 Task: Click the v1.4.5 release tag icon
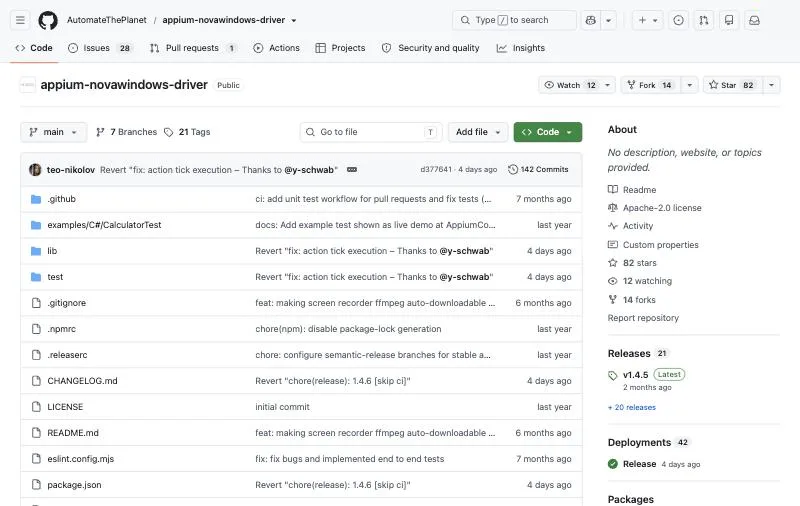(613, 375)
